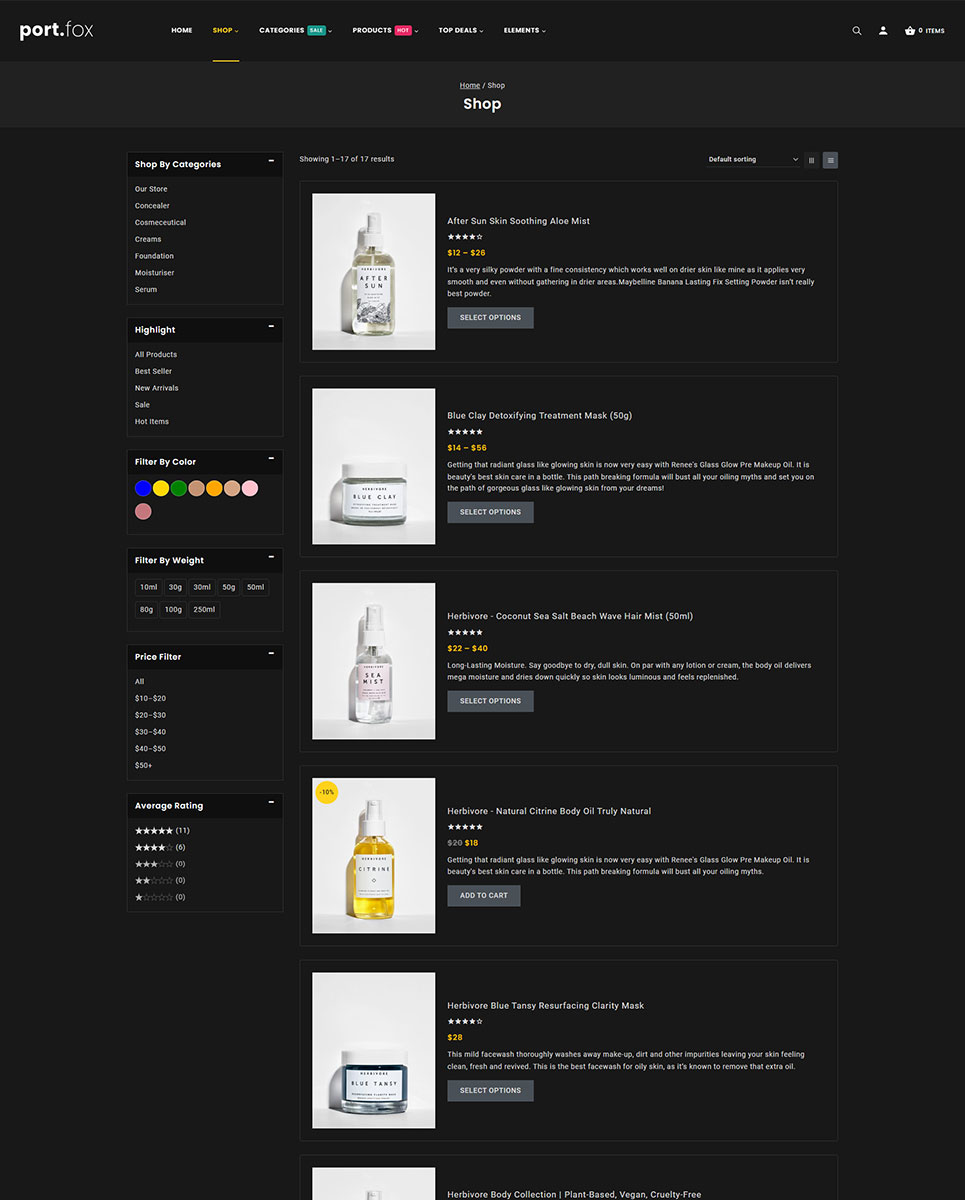Screen dimensions: 965x1200
Task: Toggle the 100g weight filter
Action: (173, 609)
